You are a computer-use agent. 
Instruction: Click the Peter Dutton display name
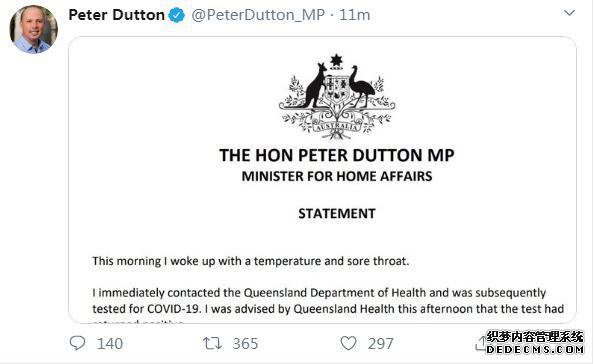point(116,15)
